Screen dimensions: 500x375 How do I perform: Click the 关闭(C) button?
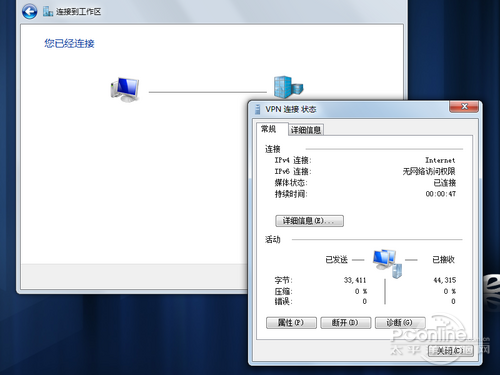click(x=451, y=351)
